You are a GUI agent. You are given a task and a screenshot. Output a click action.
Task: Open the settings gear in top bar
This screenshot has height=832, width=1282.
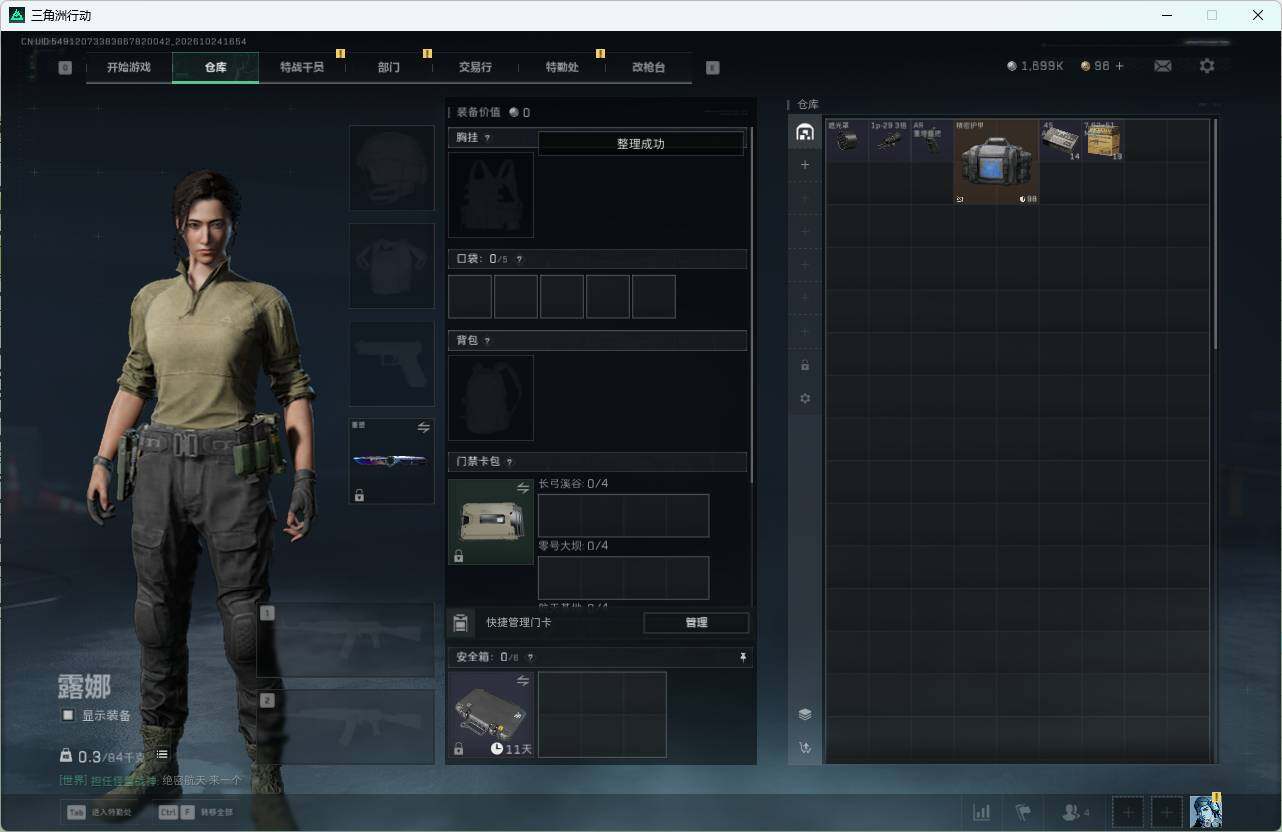pos(1207,66)
